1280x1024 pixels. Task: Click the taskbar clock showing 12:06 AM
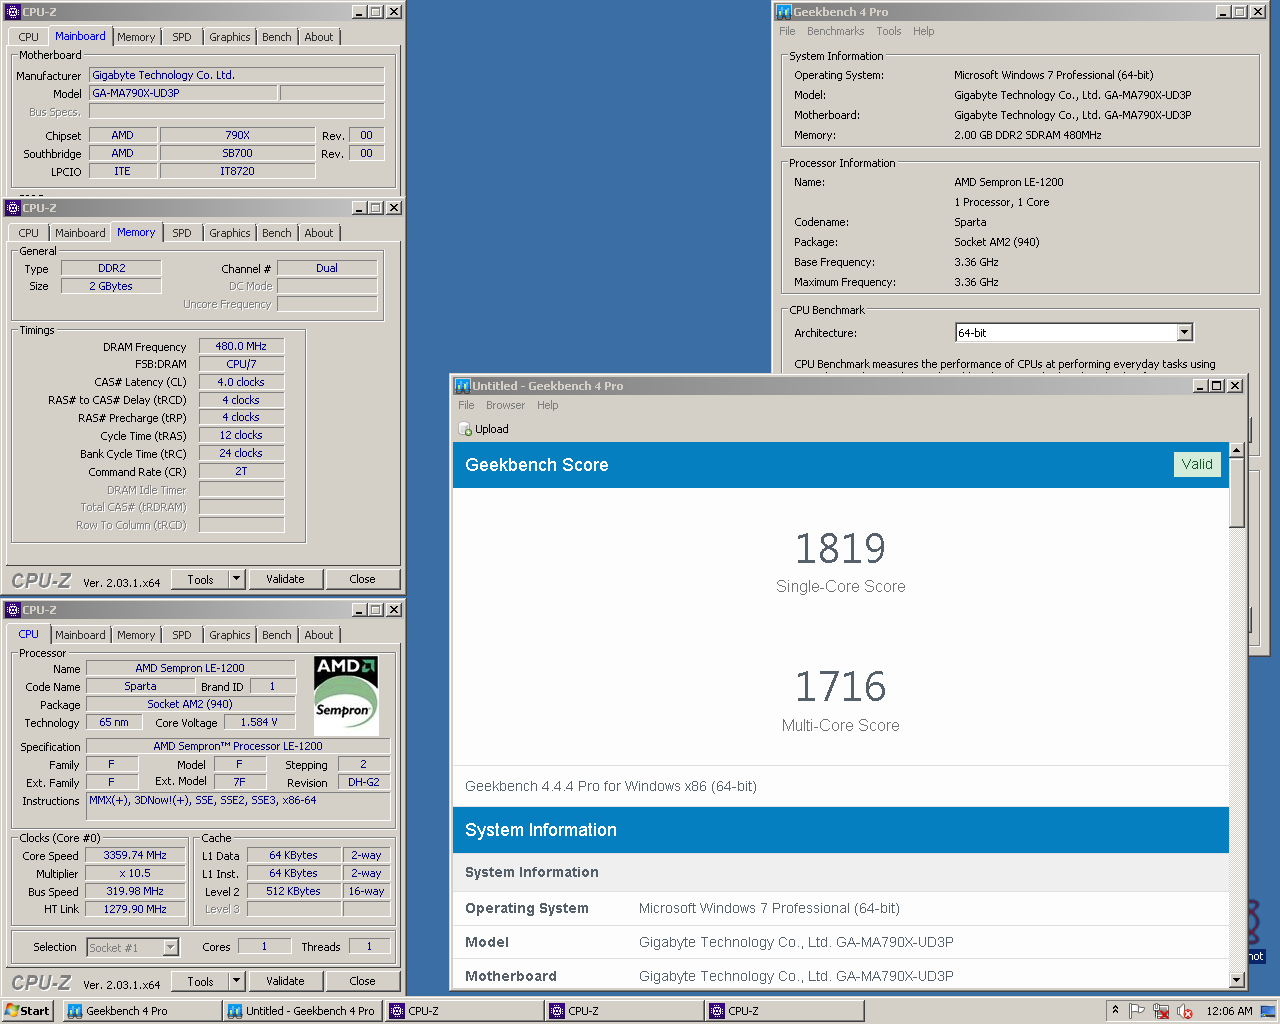point(1229,1011)
